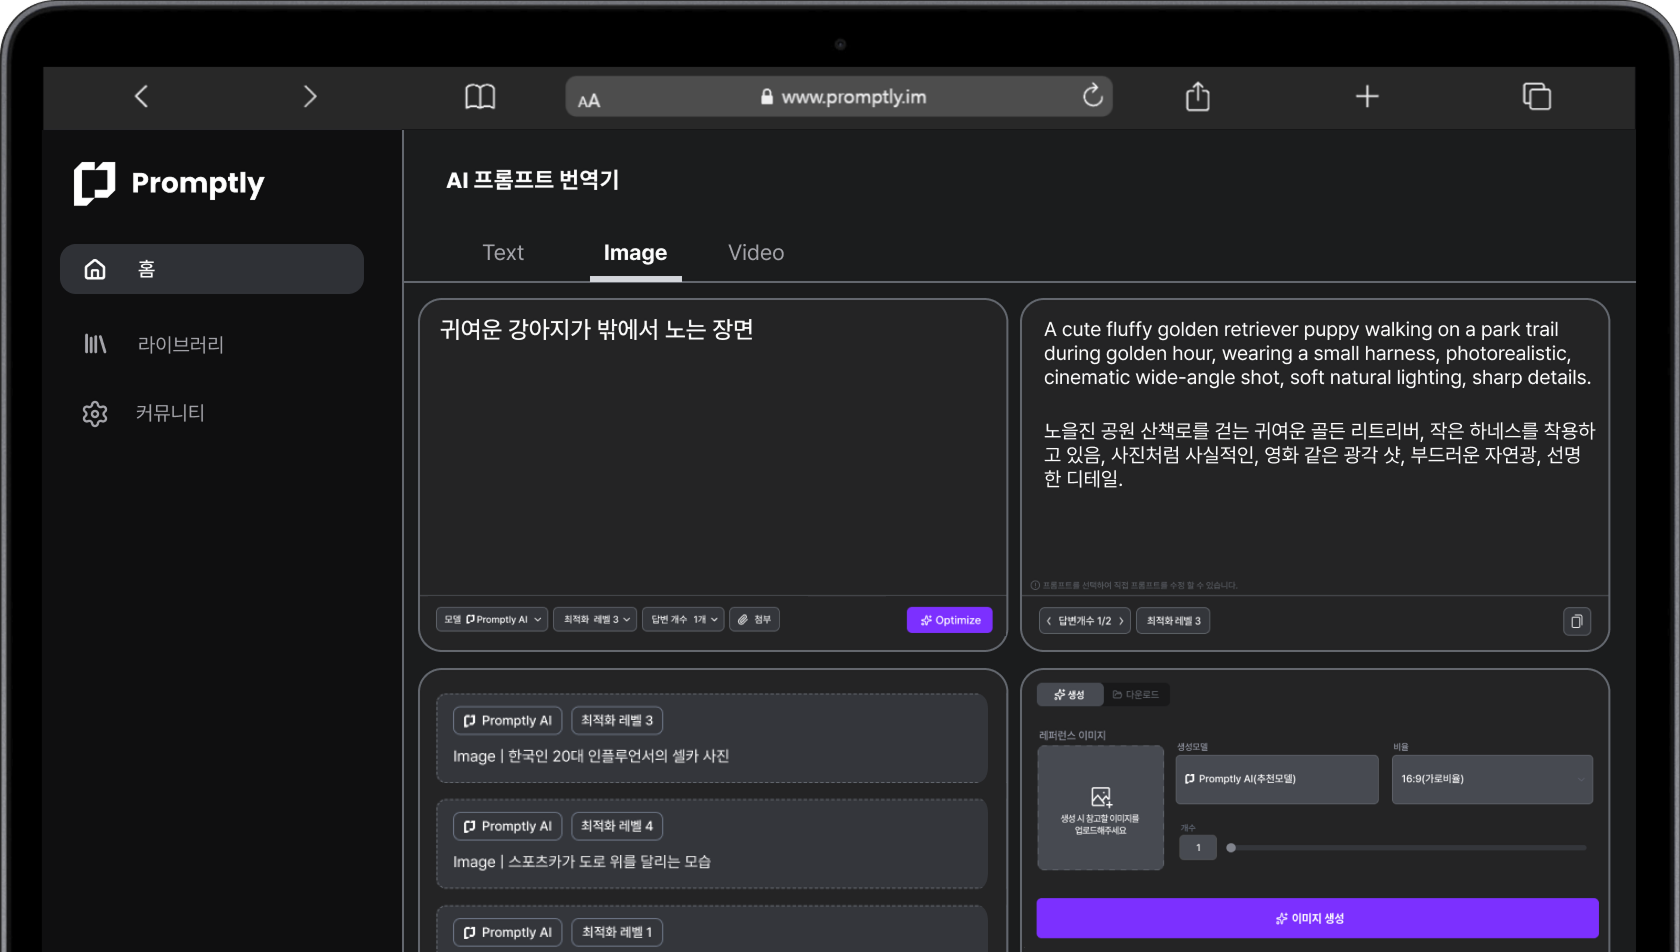Open the 답변 개수 1개 dropdown
This screenshot has height=952, width=1680.
click(x=683, y=620)
